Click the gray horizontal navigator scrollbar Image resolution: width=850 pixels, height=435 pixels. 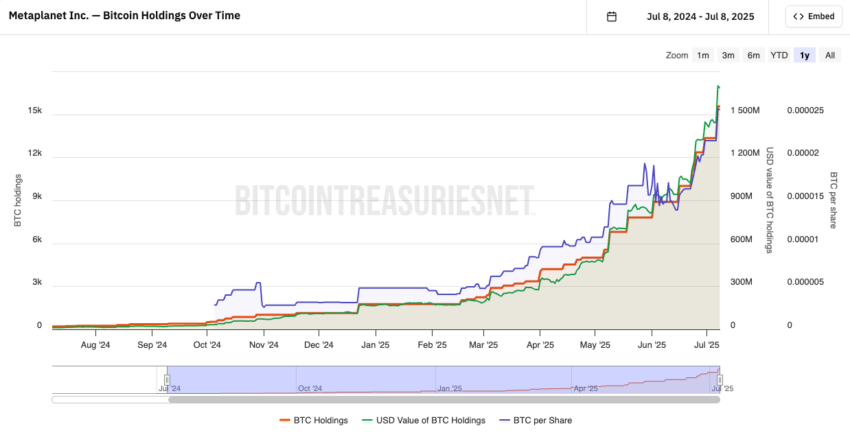[x=444, y=400]
